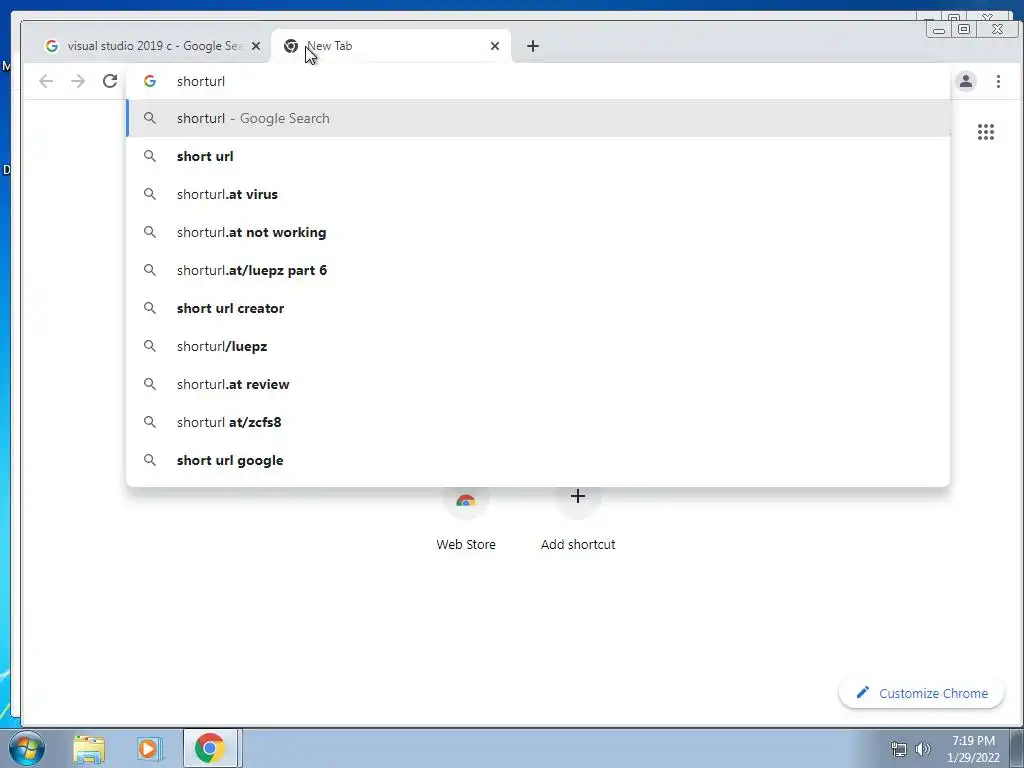Click search icon beside 'short url creator'
Screen dimensions: 1024x768
pos(150,308)
